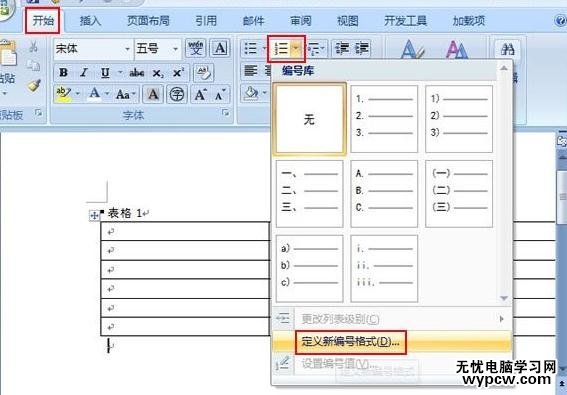Click the phonetic guide (wén) icon
Image resolution: width=567 pixels, height=395 pixels.
pos(196,48)
